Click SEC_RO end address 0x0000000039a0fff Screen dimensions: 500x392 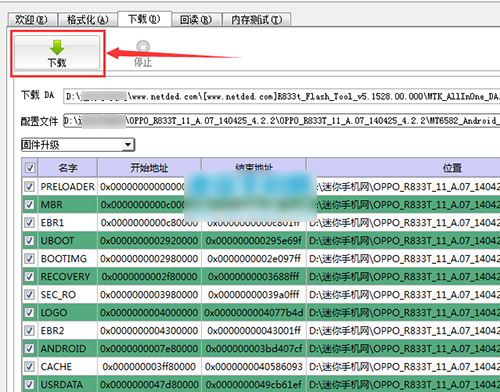point(254,295)
